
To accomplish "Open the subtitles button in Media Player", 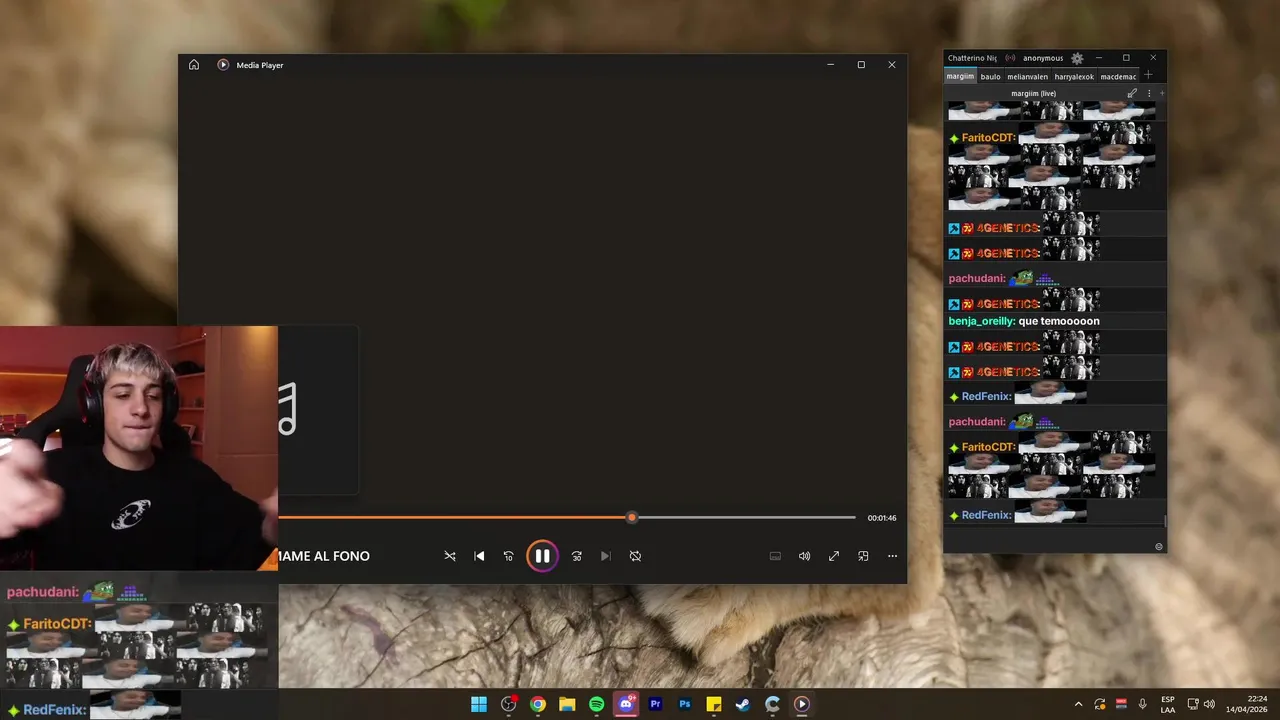I will point(775,556).
